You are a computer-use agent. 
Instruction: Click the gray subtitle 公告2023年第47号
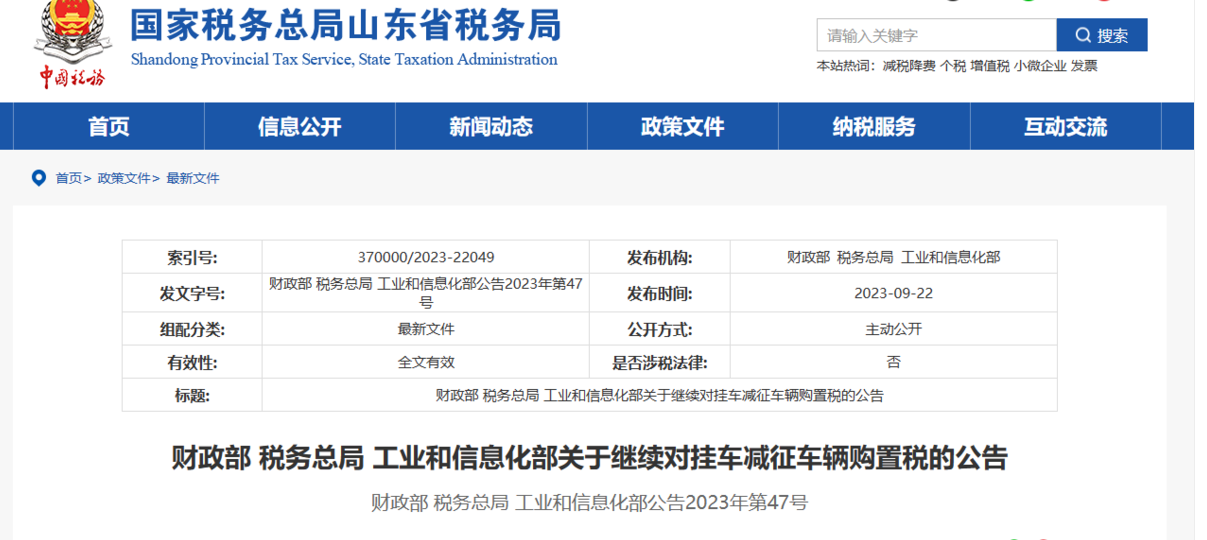(x=589, y=502)
